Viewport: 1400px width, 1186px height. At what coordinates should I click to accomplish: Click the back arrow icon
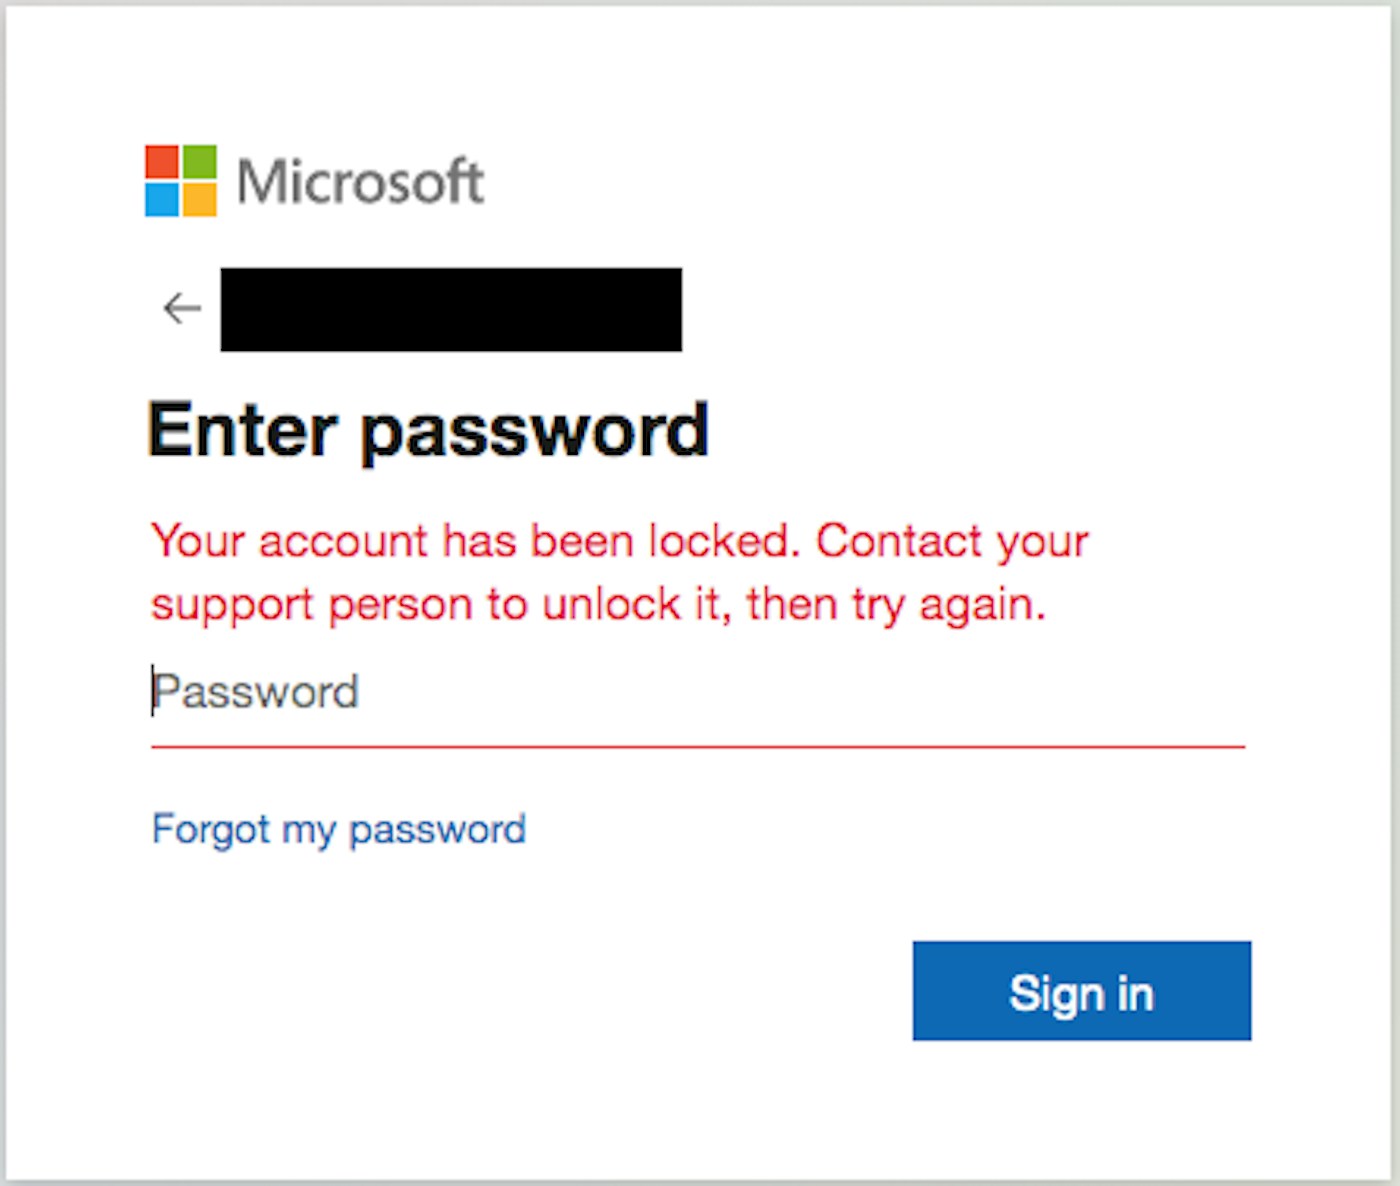pyautogui.click(x=182, y=308)
